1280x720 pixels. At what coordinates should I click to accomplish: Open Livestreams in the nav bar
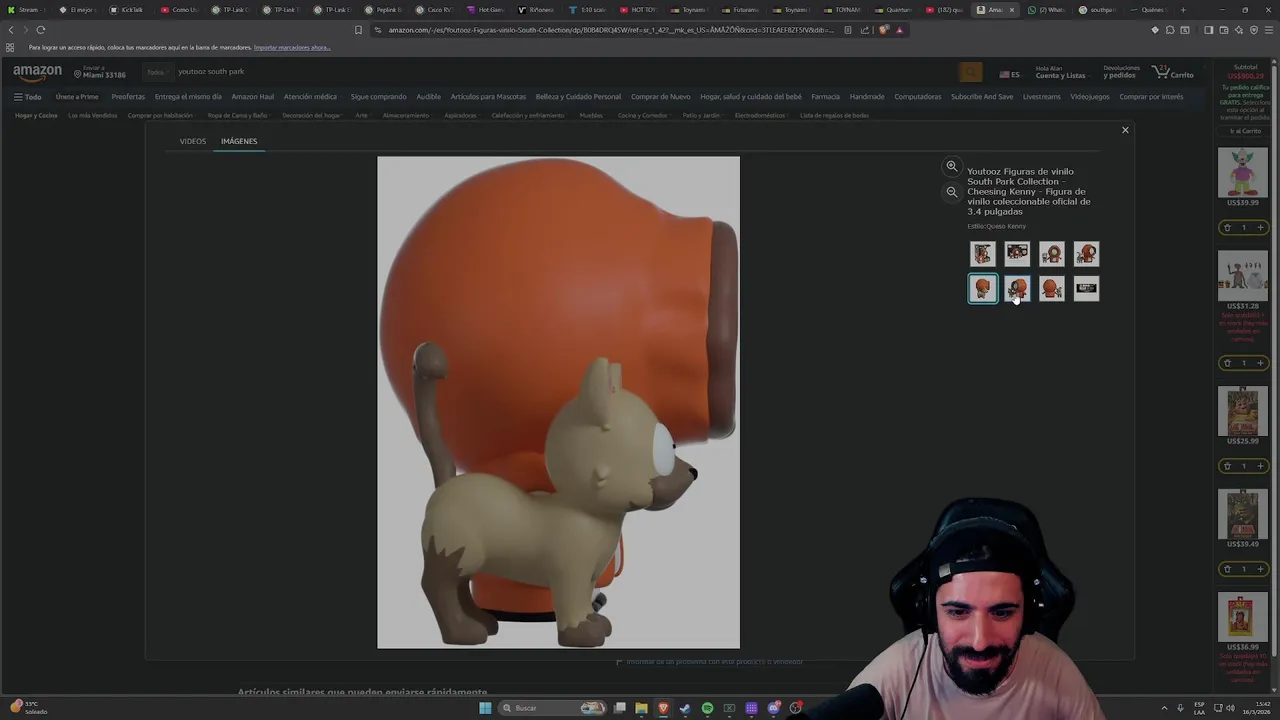(1041, 97)
